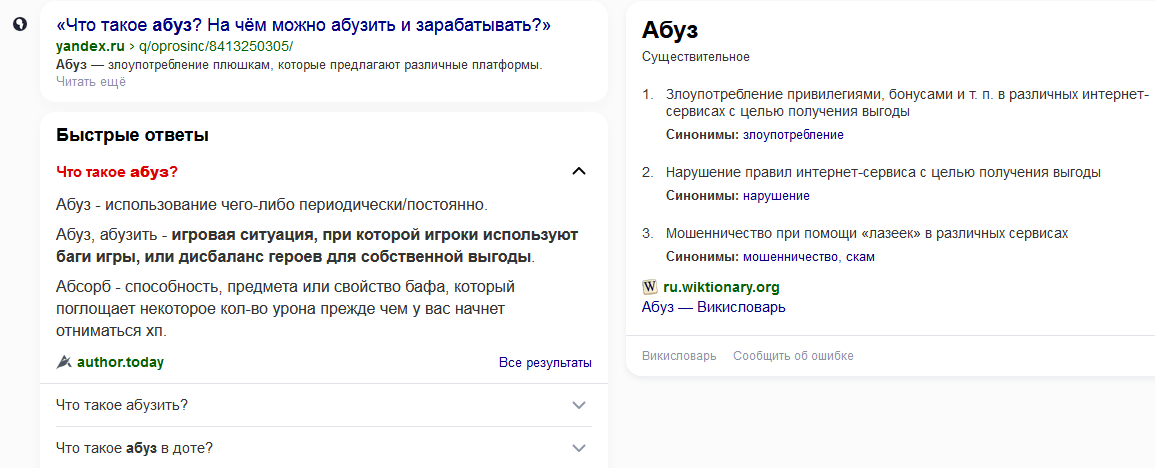Expand the "Что такое абузить?" question

click(578, 405)
